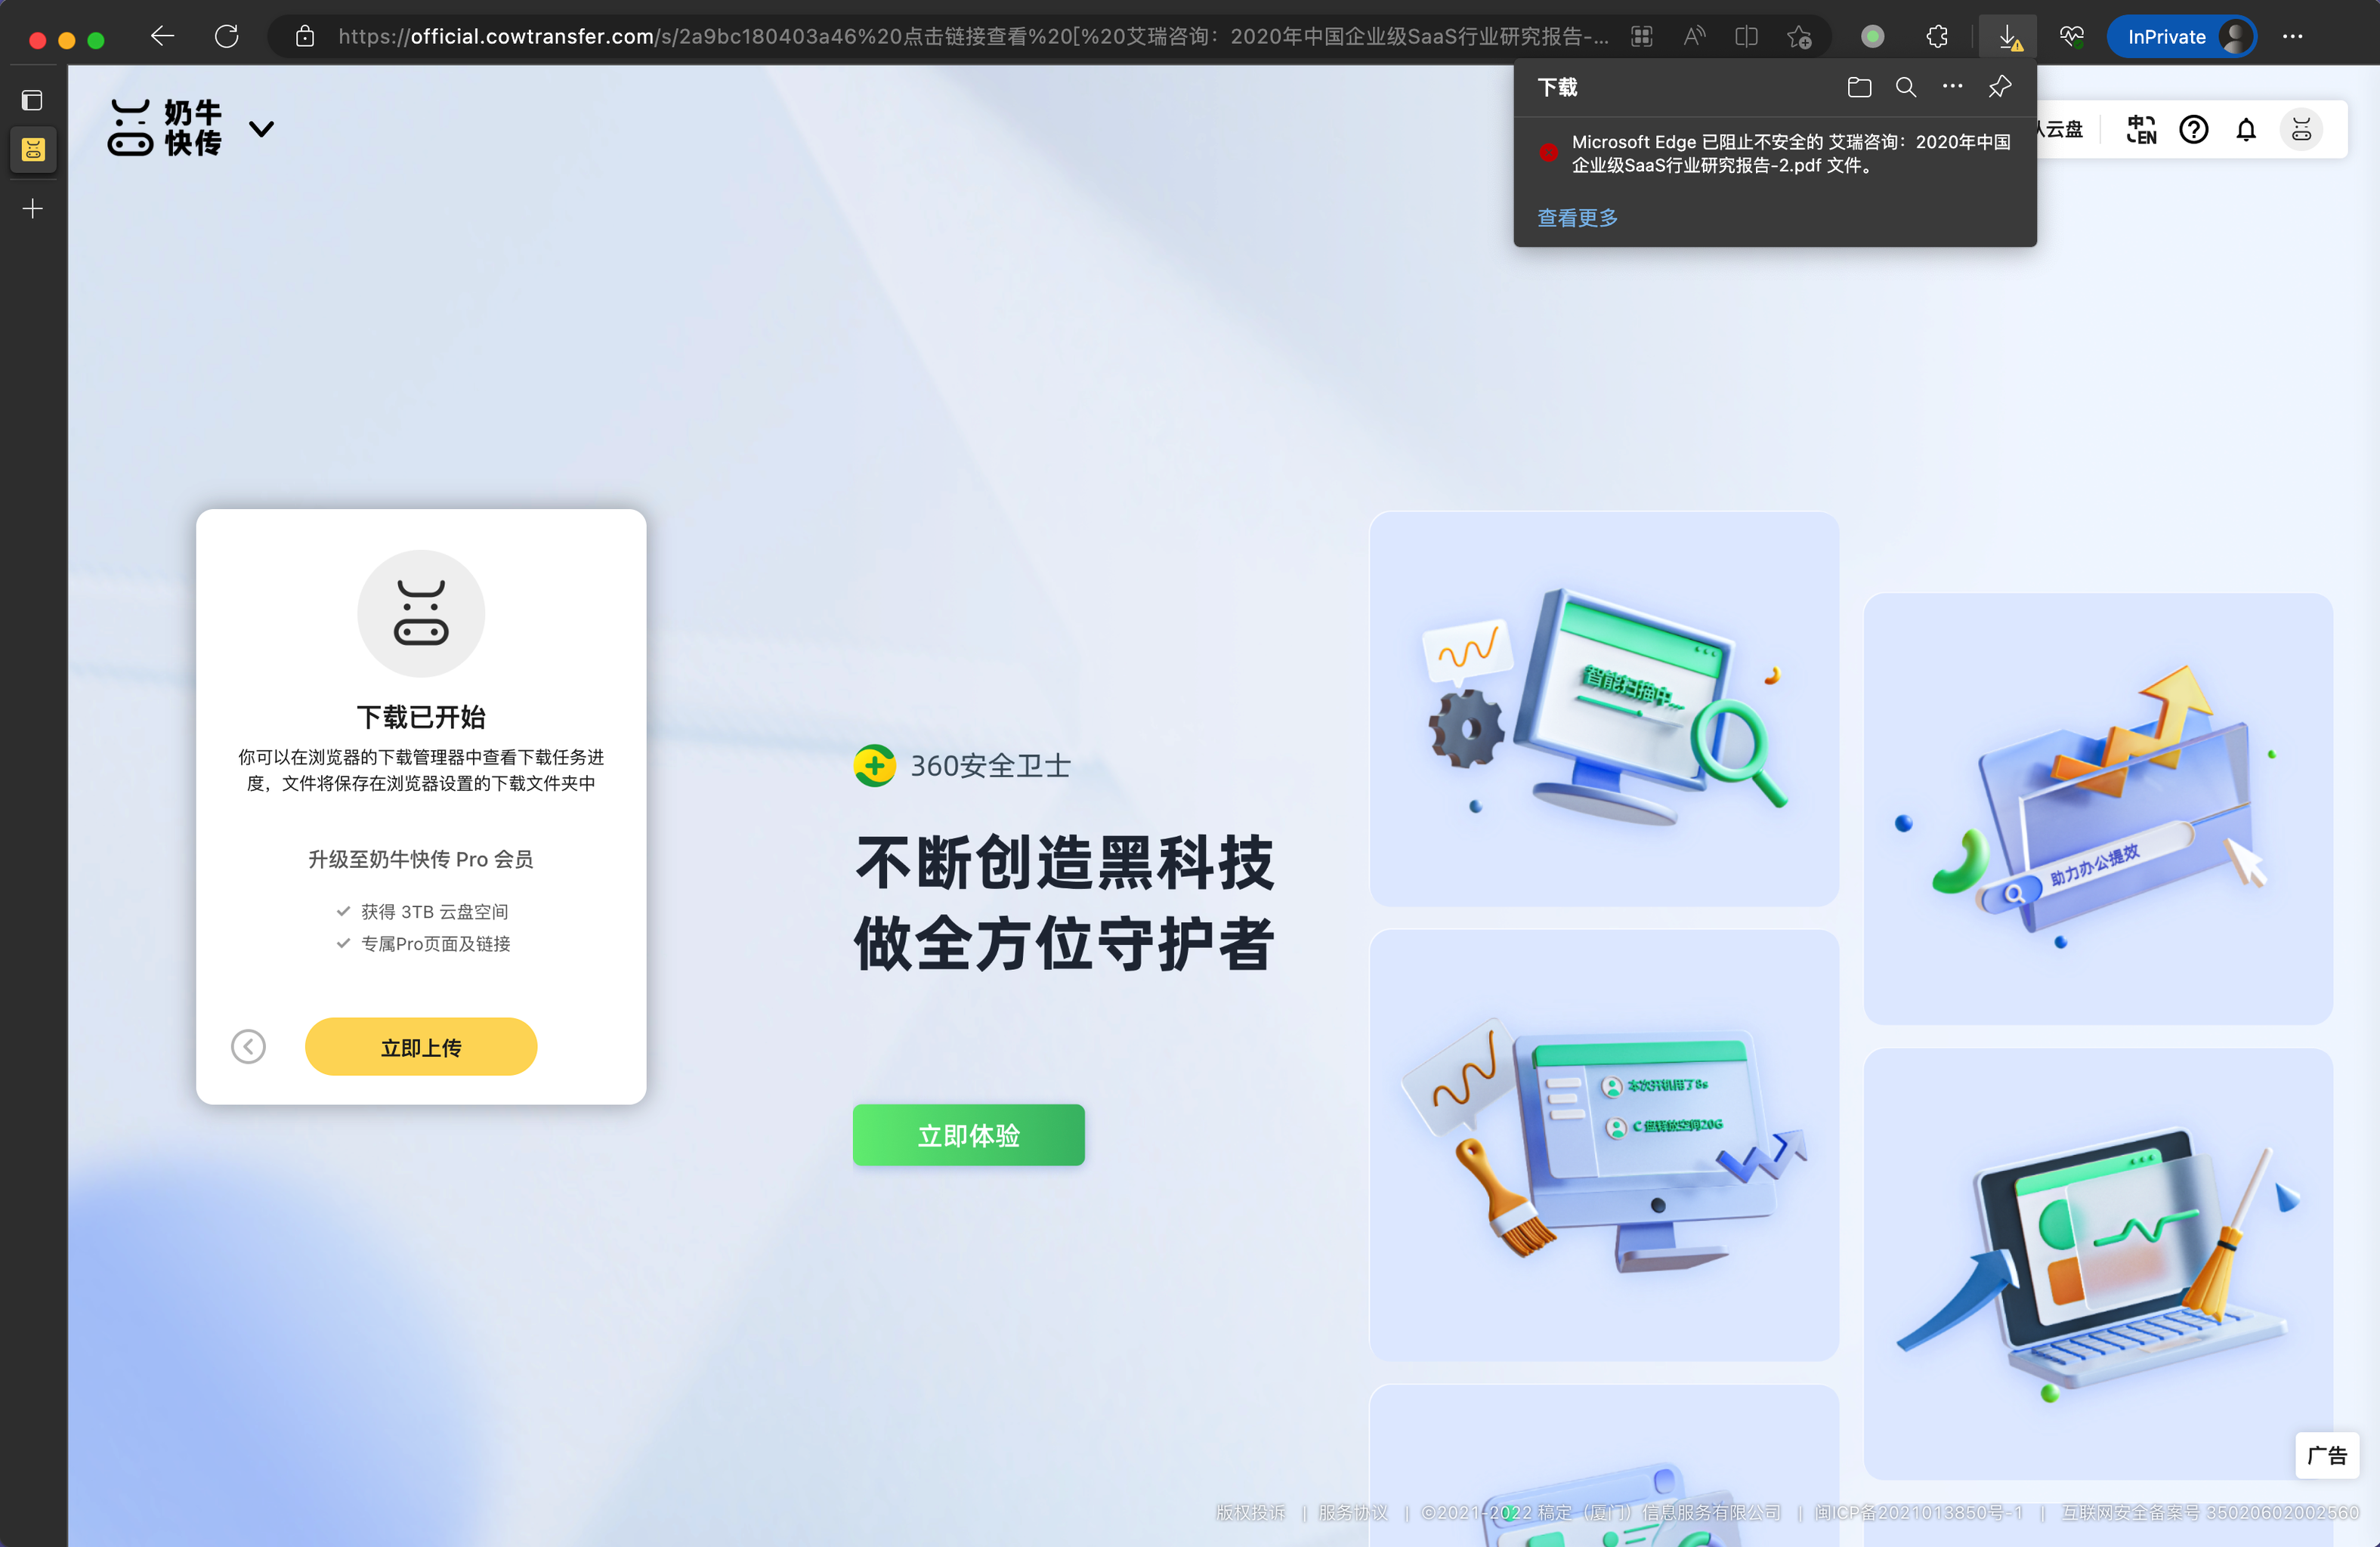2380x1547 pixels.
Task: Open downloads folder icon in panel
Action: (1859, 87)
